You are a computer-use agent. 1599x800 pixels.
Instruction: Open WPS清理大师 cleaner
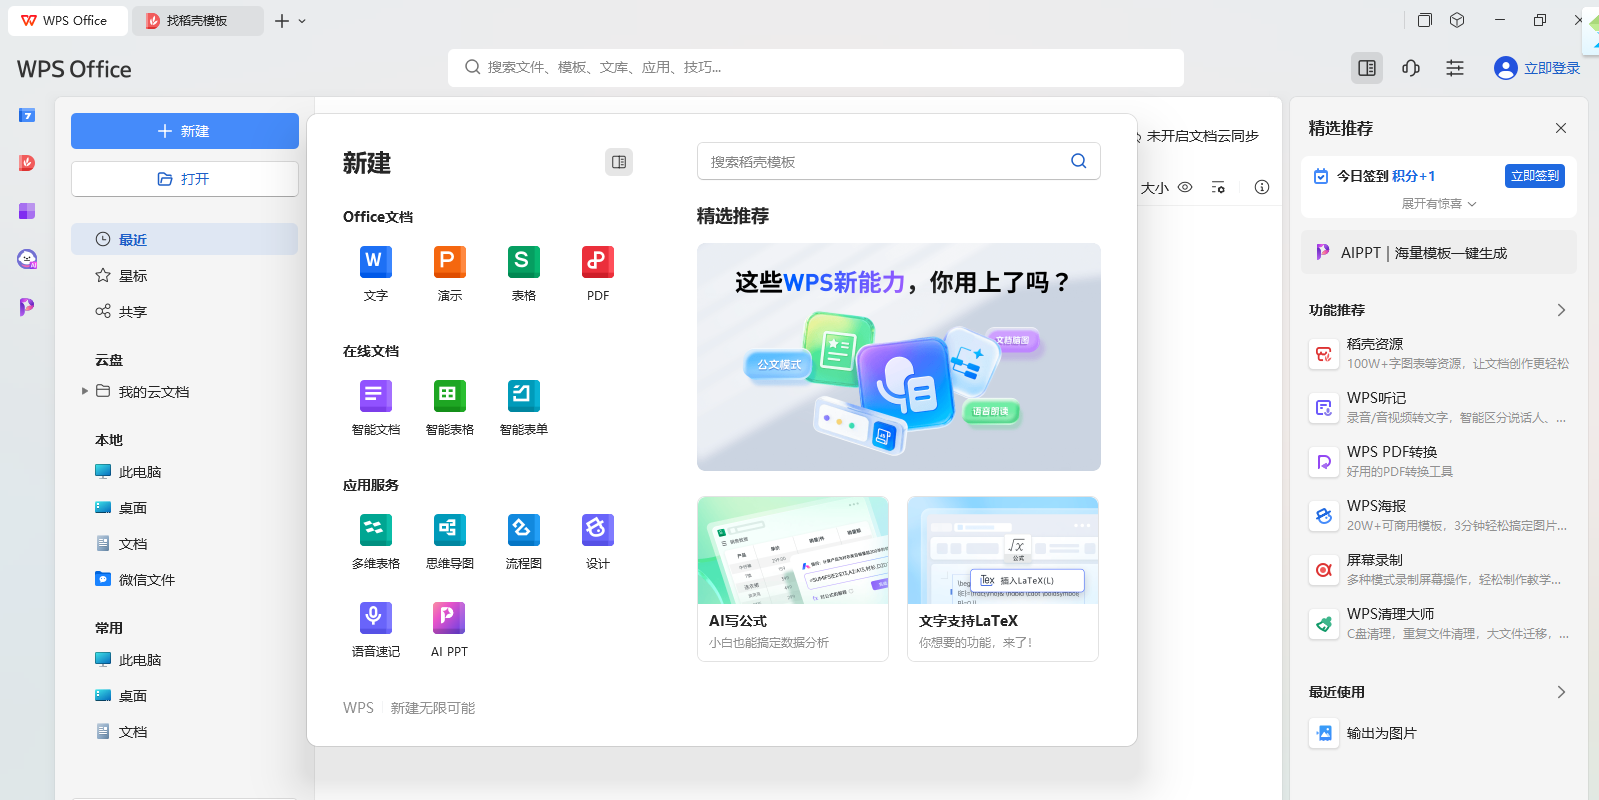[1439, 623]
